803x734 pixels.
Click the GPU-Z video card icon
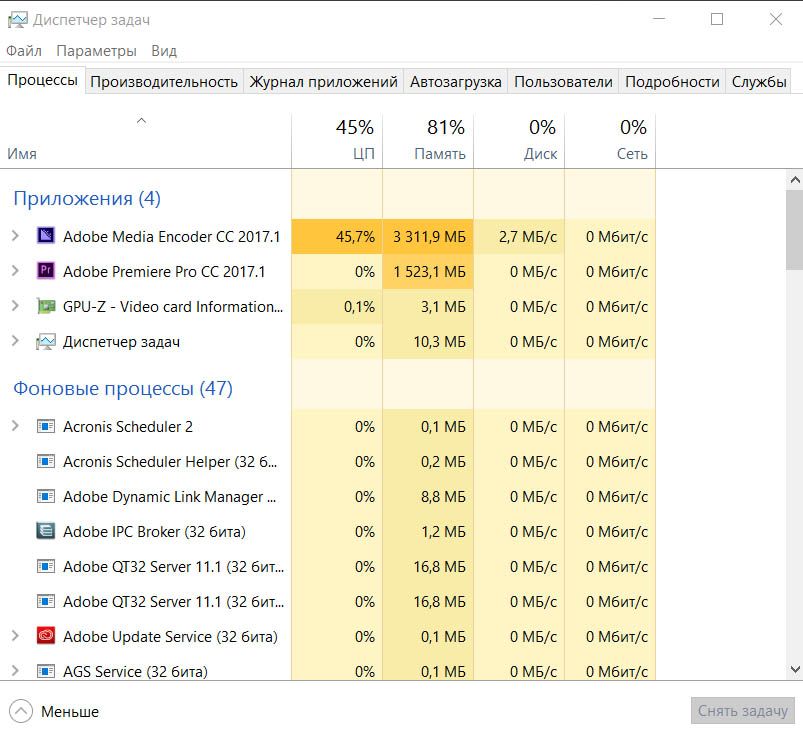click(46, 306)
